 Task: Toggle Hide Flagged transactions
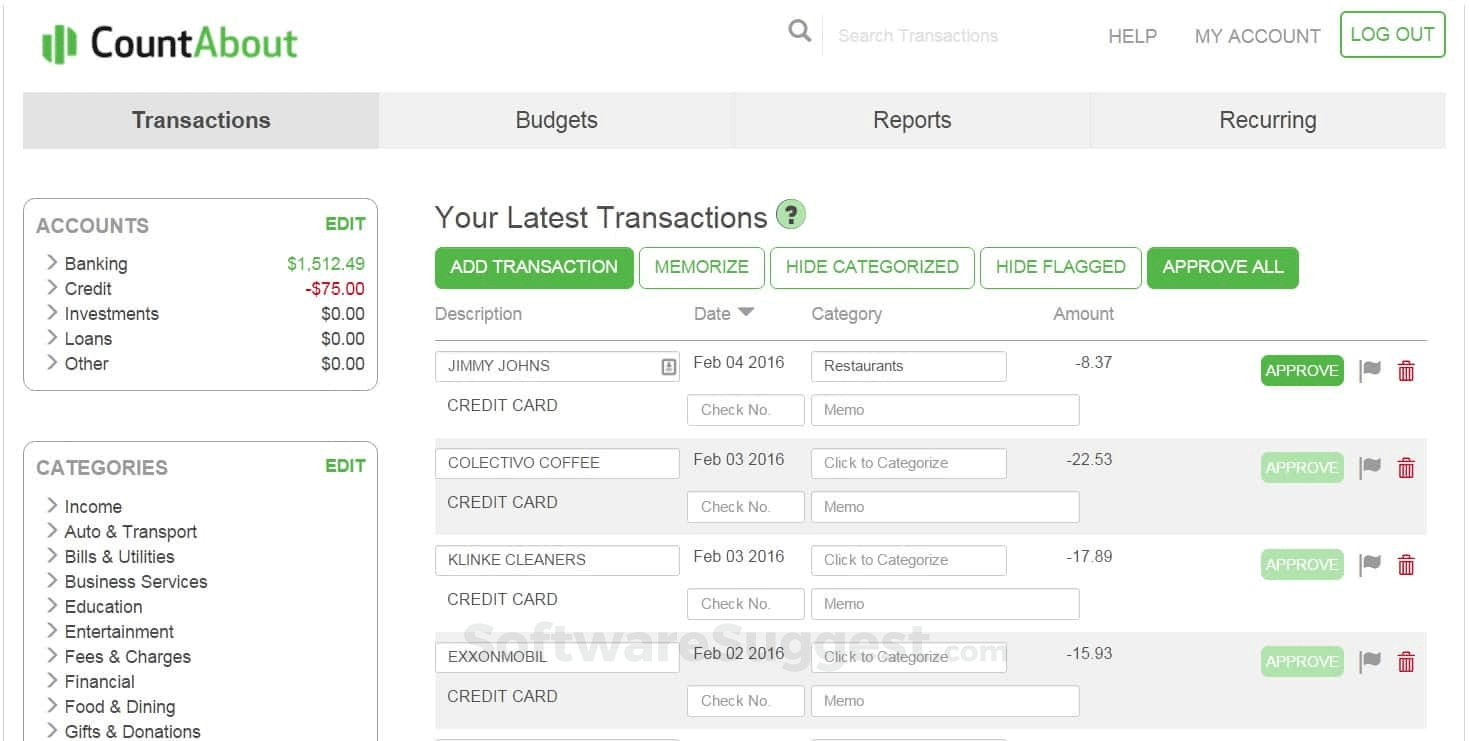[x=1060, y=267]
